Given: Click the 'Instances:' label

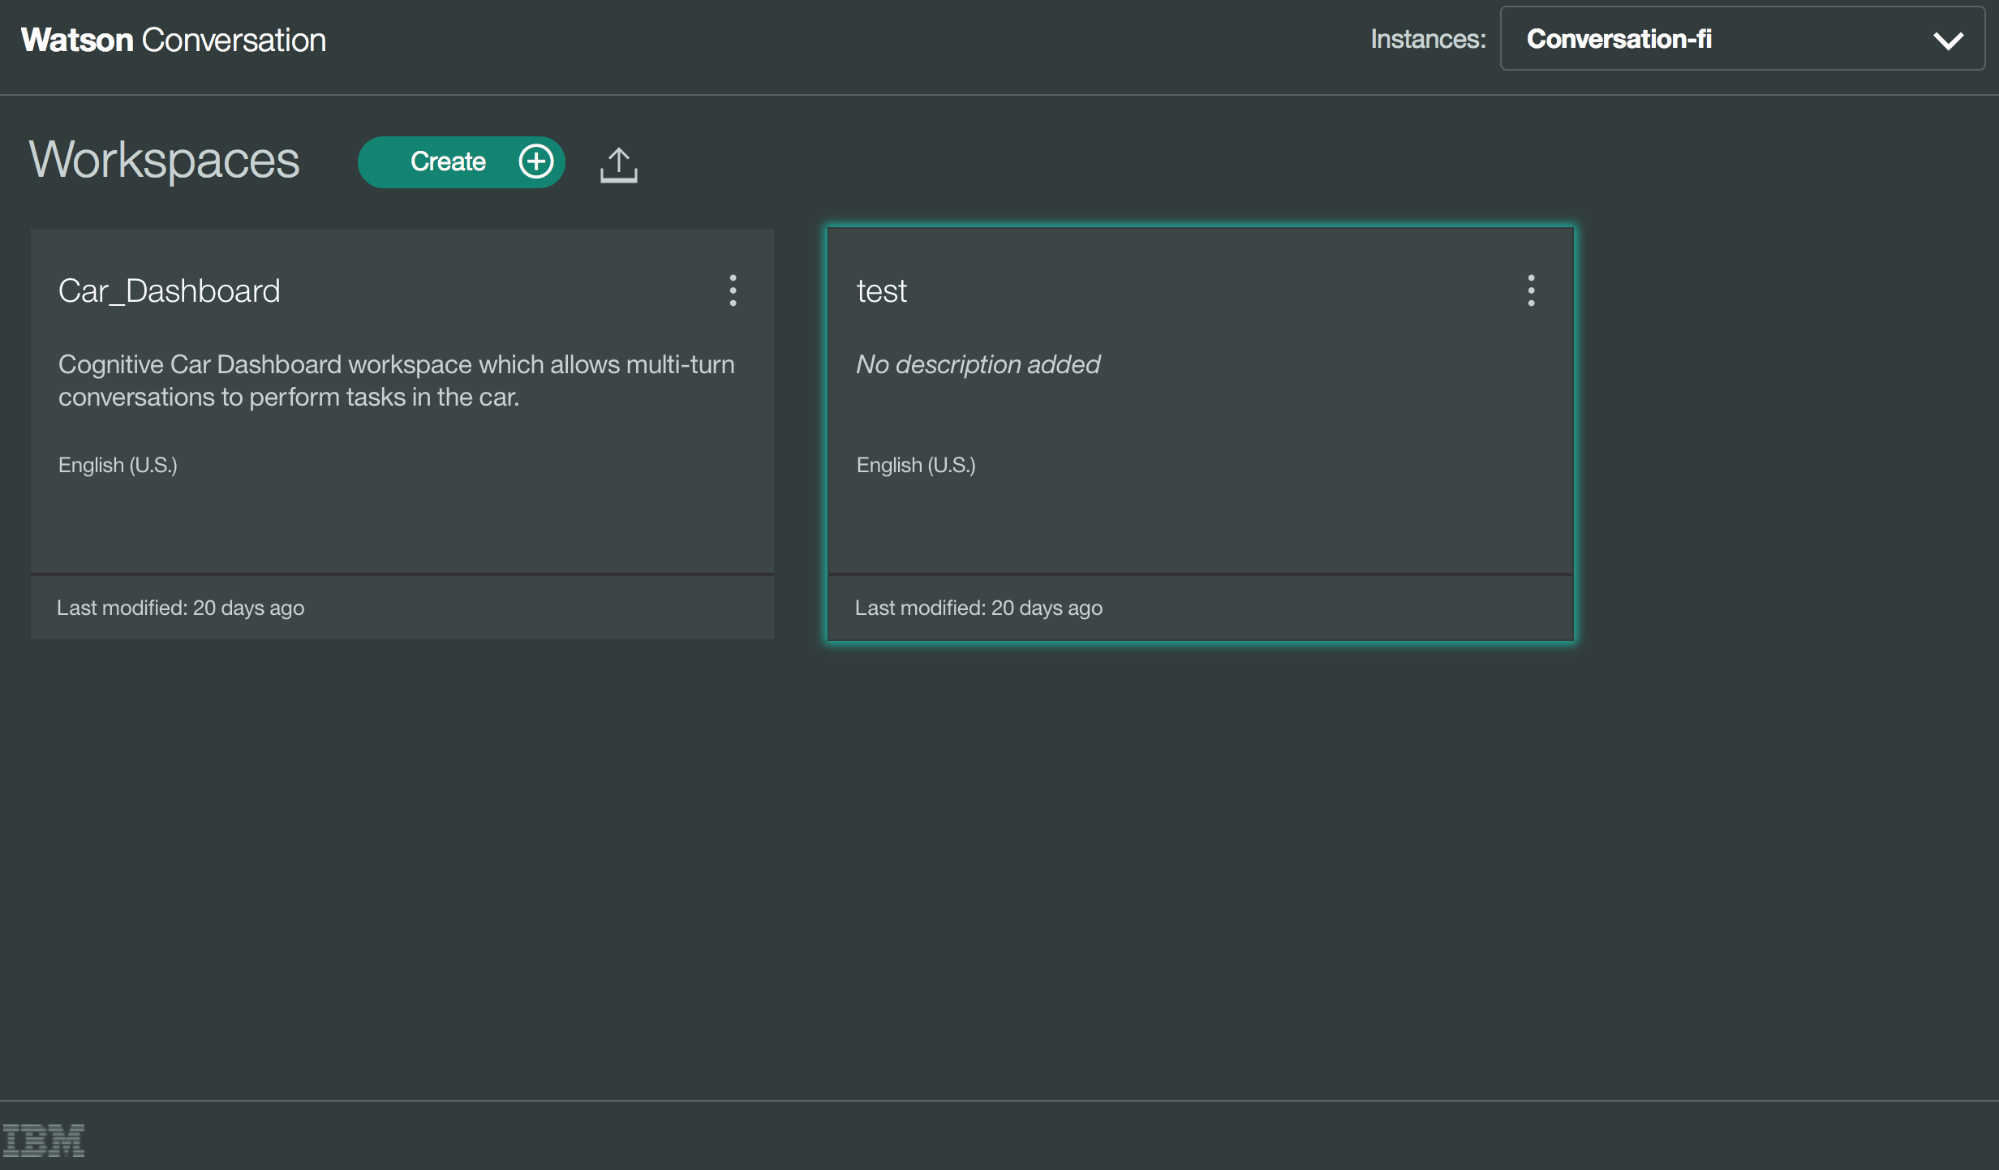Looking at the screenshot, I should pos(1428,39).
